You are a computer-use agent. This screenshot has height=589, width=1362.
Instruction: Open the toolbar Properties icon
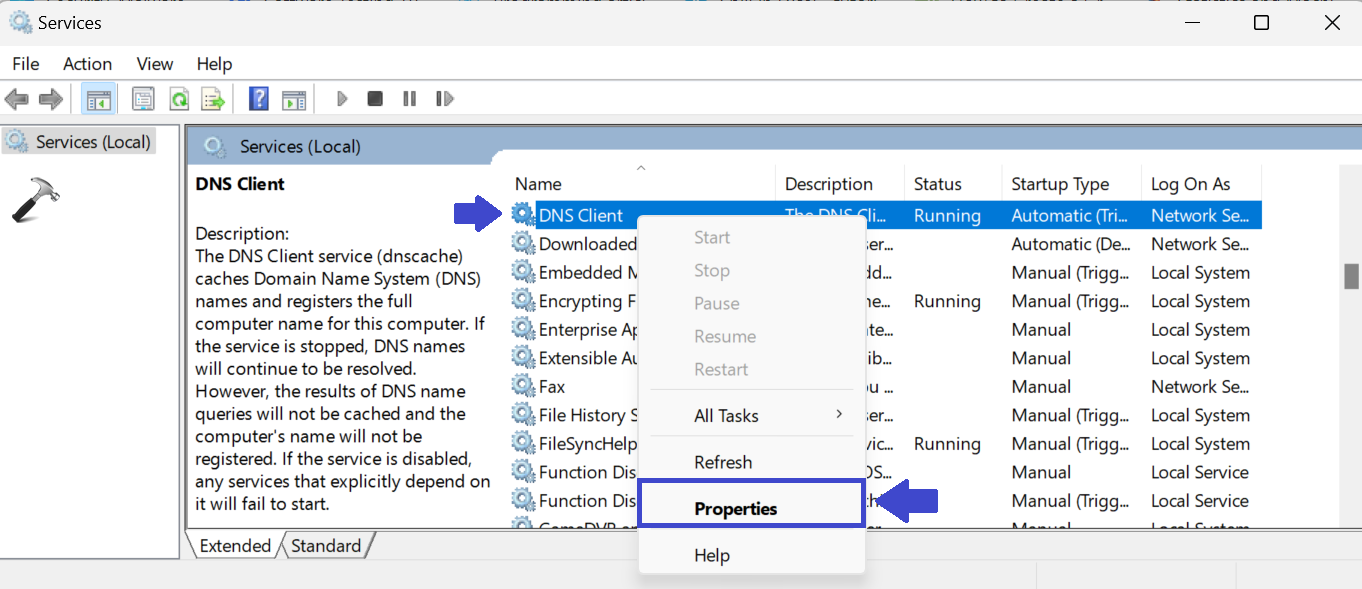click(x=143, y=99)
